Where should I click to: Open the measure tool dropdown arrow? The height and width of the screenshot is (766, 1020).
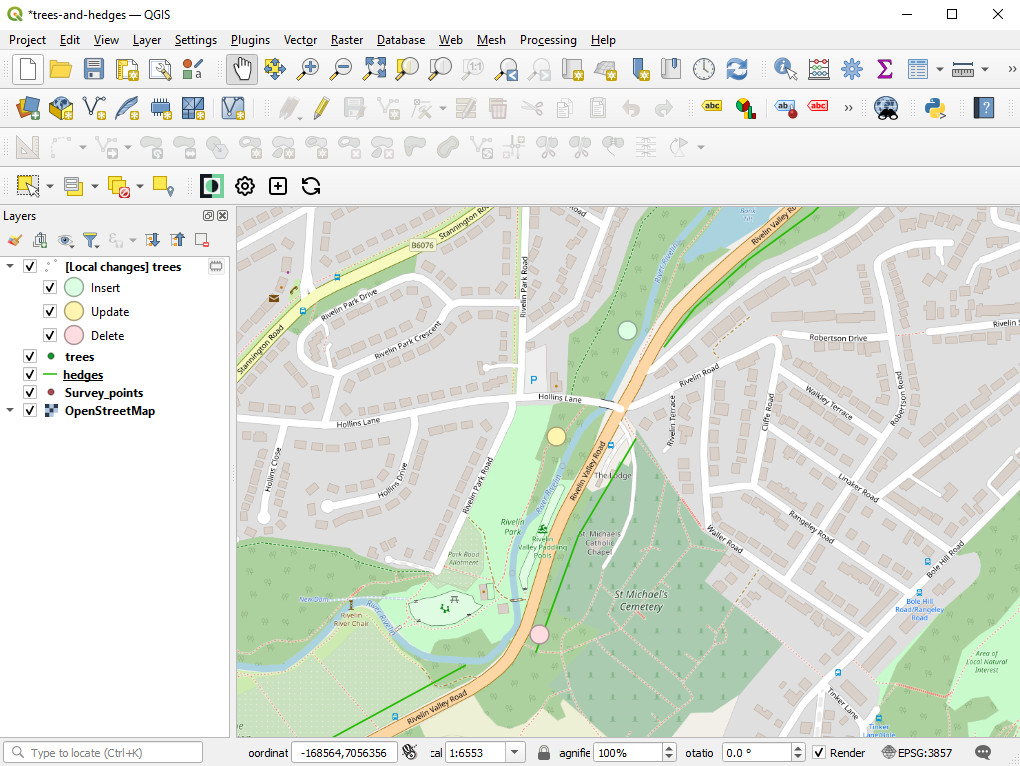pos(985,69)
